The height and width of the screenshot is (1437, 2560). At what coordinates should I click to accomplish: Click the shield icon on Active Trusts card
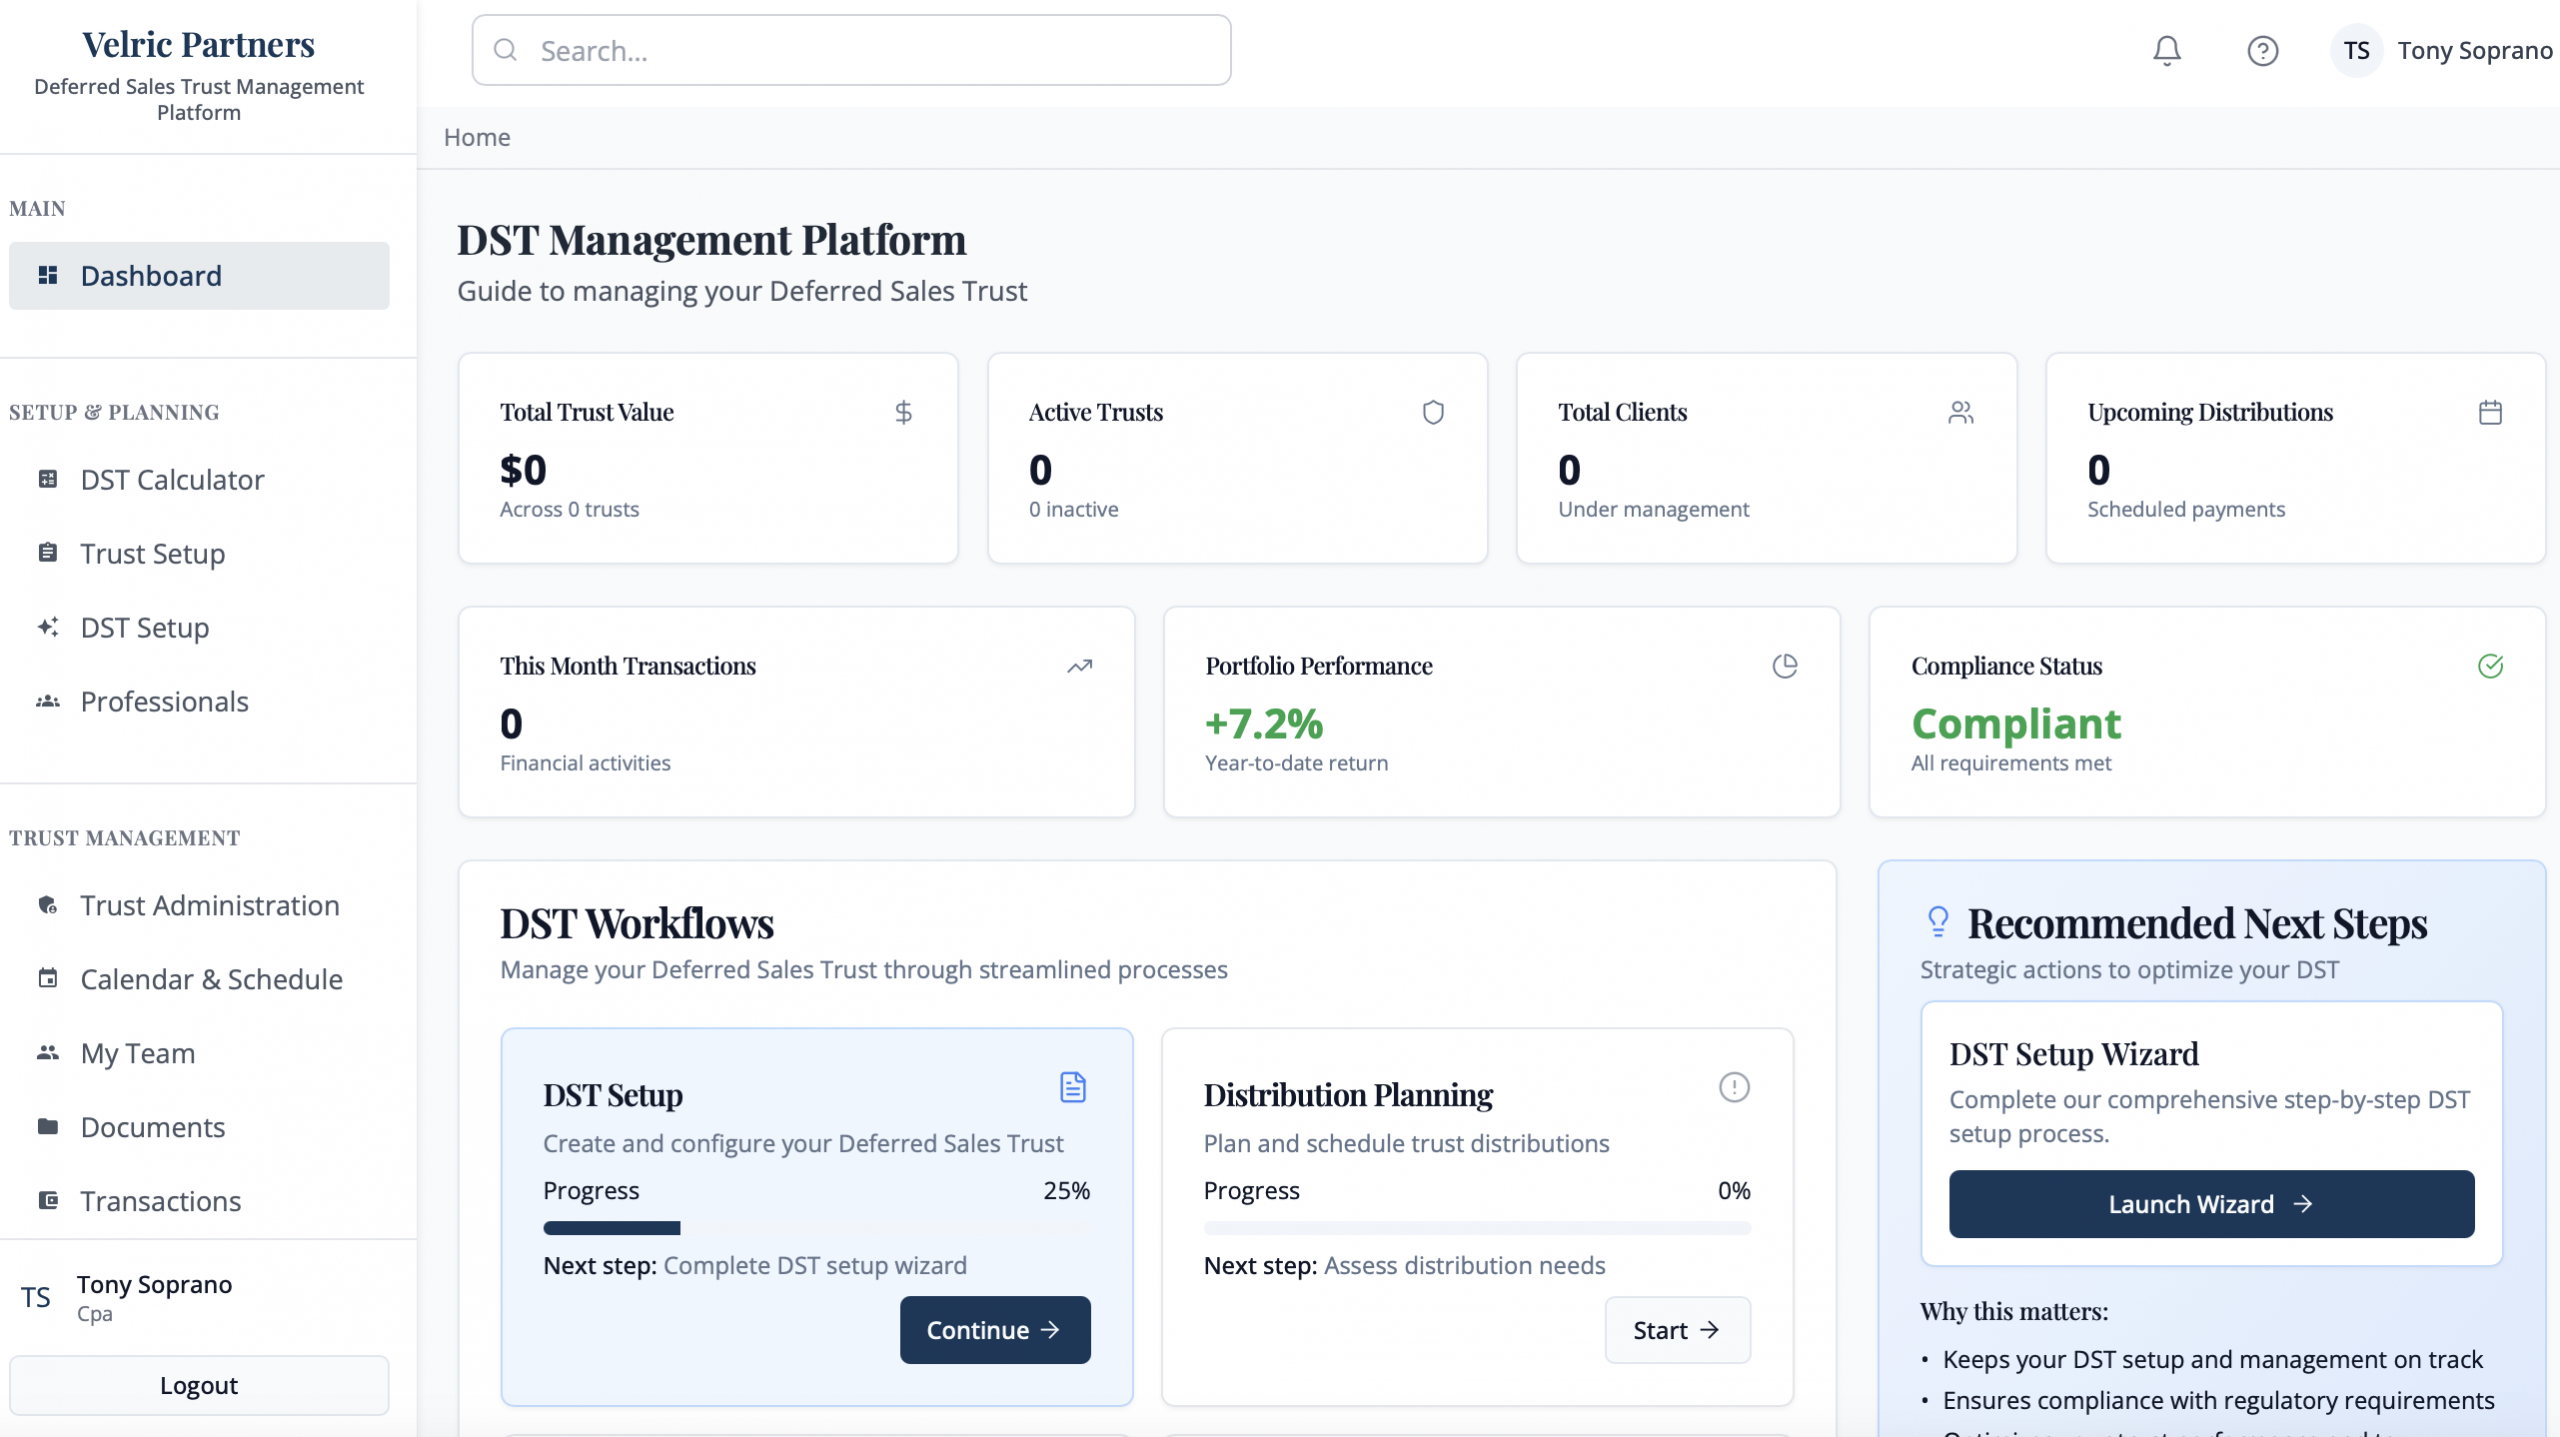coord(1433,412)
